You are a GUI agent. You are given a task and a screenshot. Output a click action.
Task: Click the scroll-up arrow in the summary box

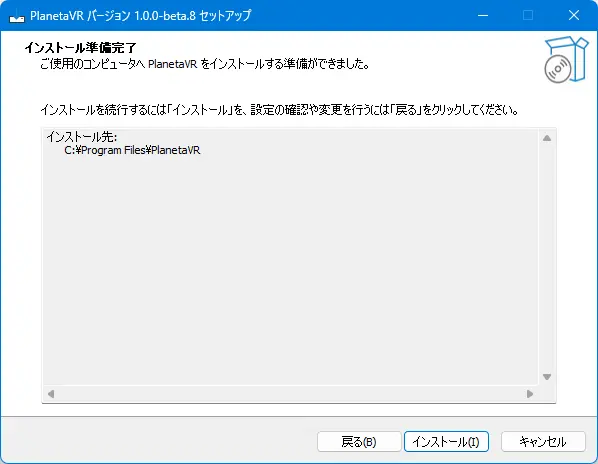(x=547, y=138)
